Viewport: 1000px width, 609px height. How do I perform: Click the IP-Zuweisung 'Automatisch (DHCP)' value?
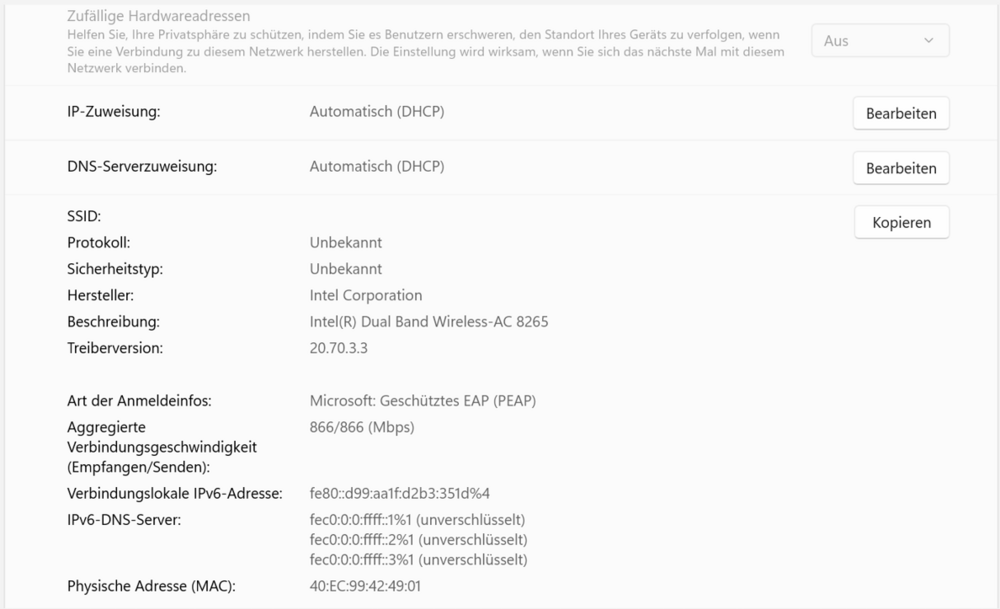(377, 112)
